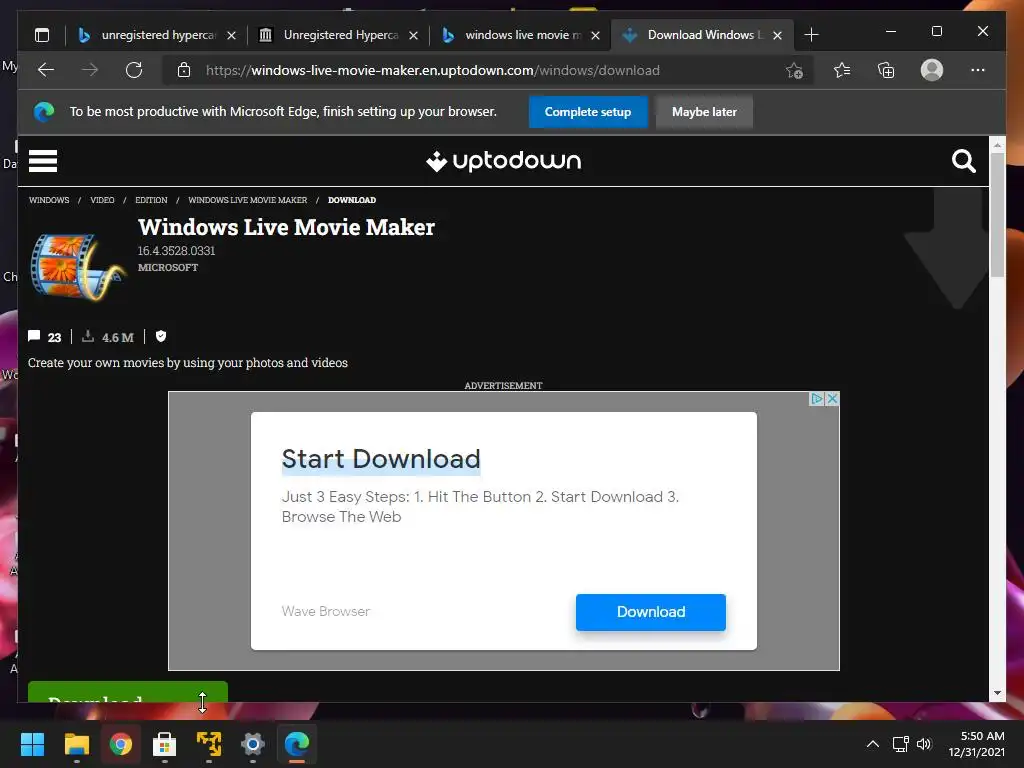The height and width of the screenshot is (768, 1024).
Task: Click the 4.6 M downloads count
Action: point(118,338)
